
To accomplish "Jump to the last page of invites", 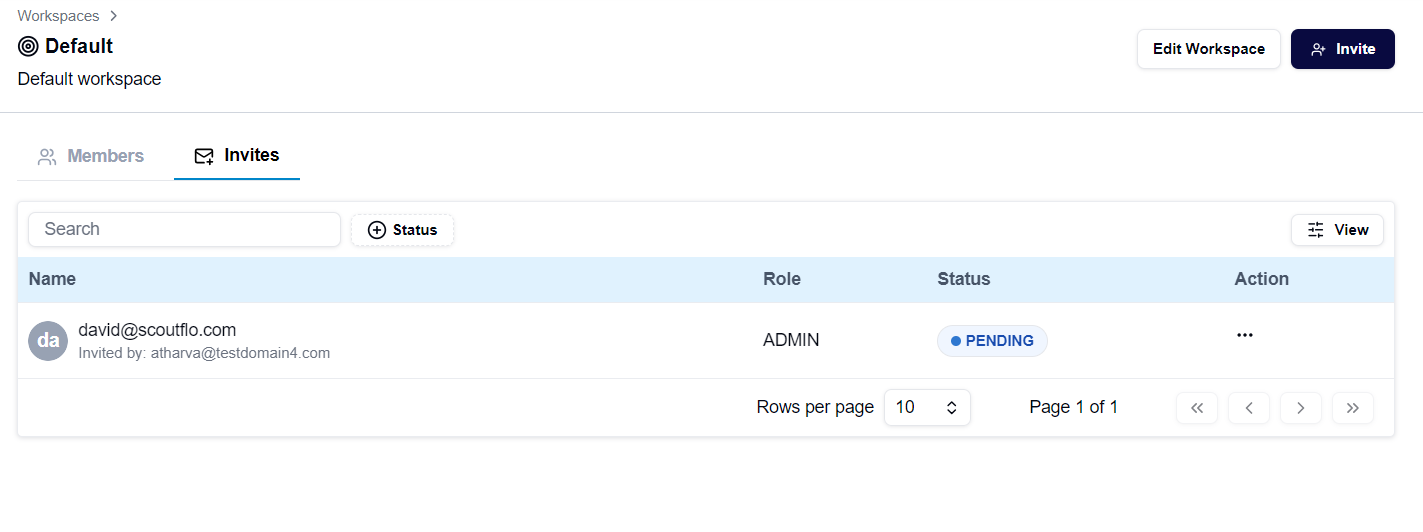I will (1352, 408).
